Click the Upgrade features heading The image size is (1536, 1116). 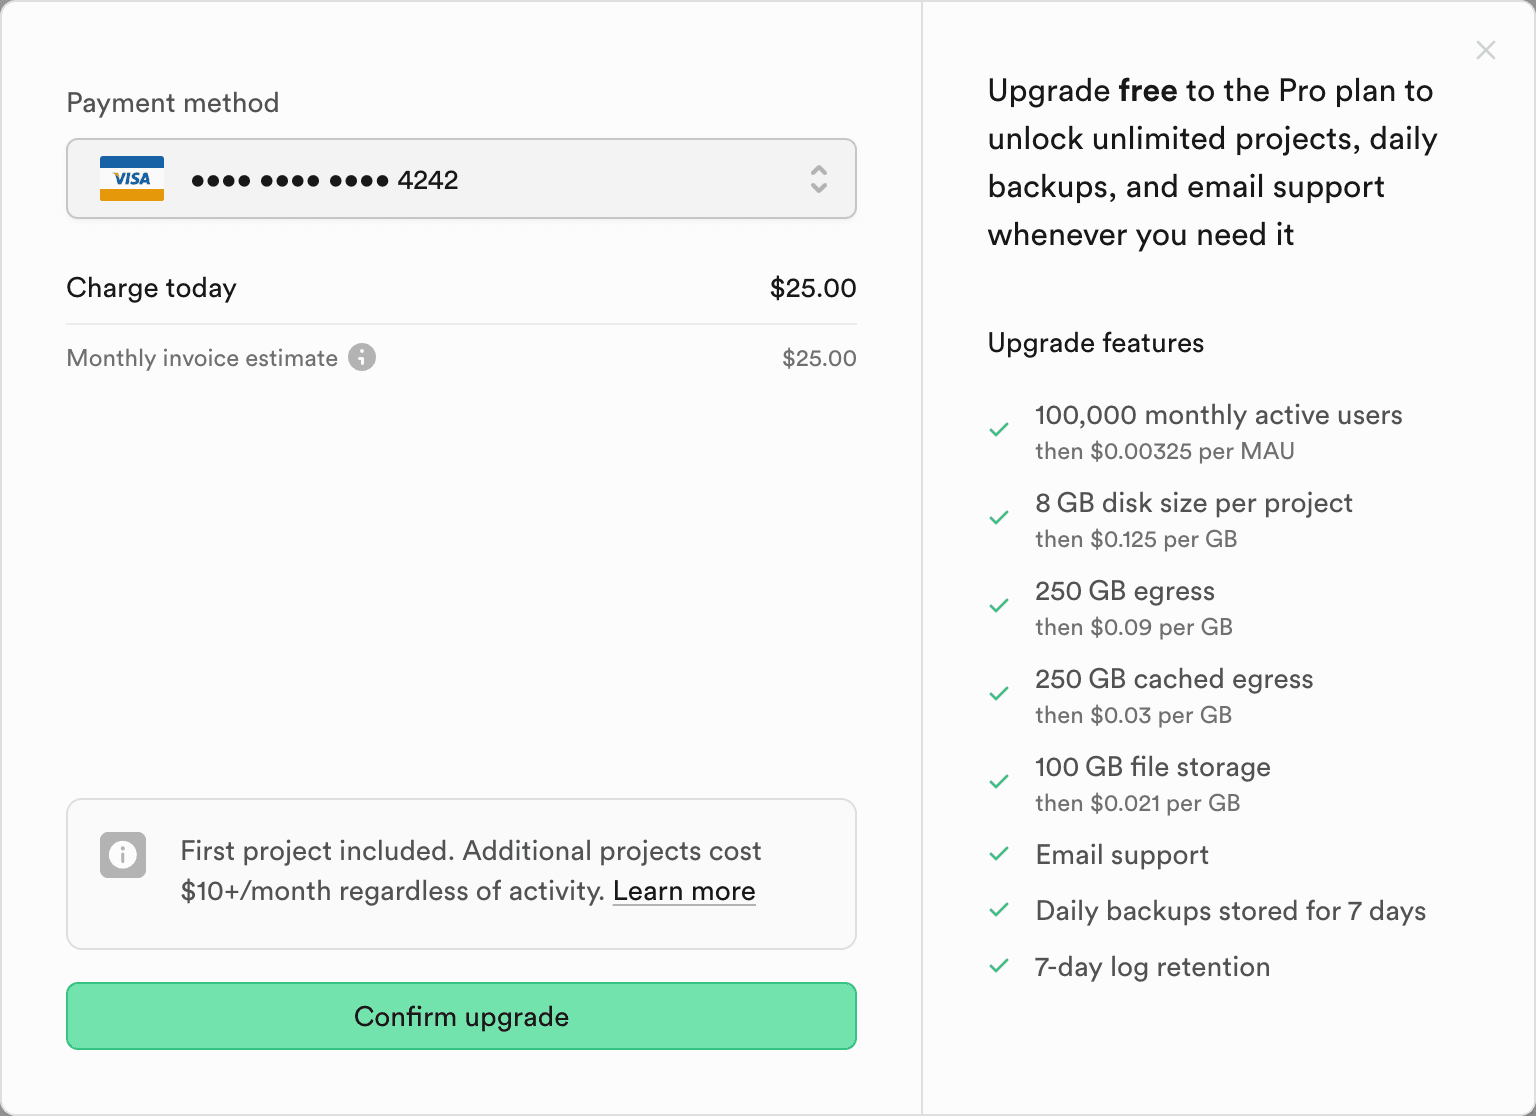coord(1095,343)
